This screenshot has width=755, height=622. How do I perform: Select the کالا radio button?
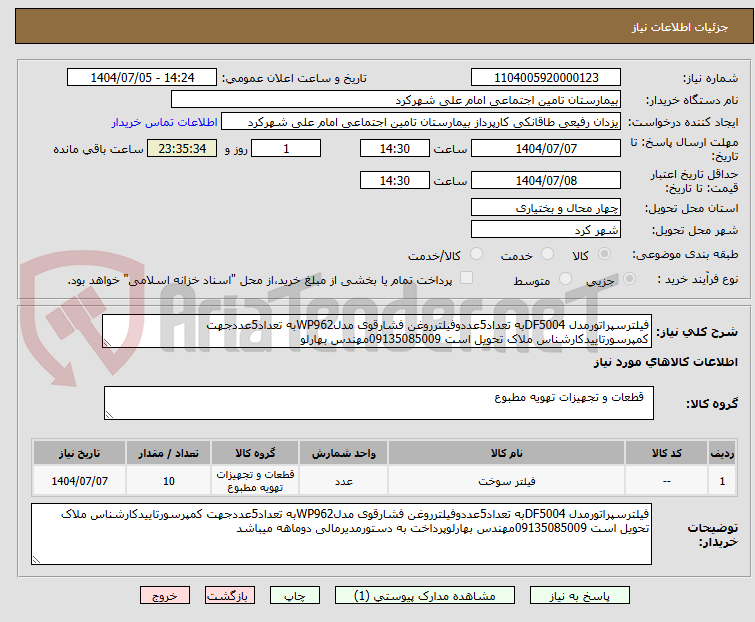click(604, 254)
